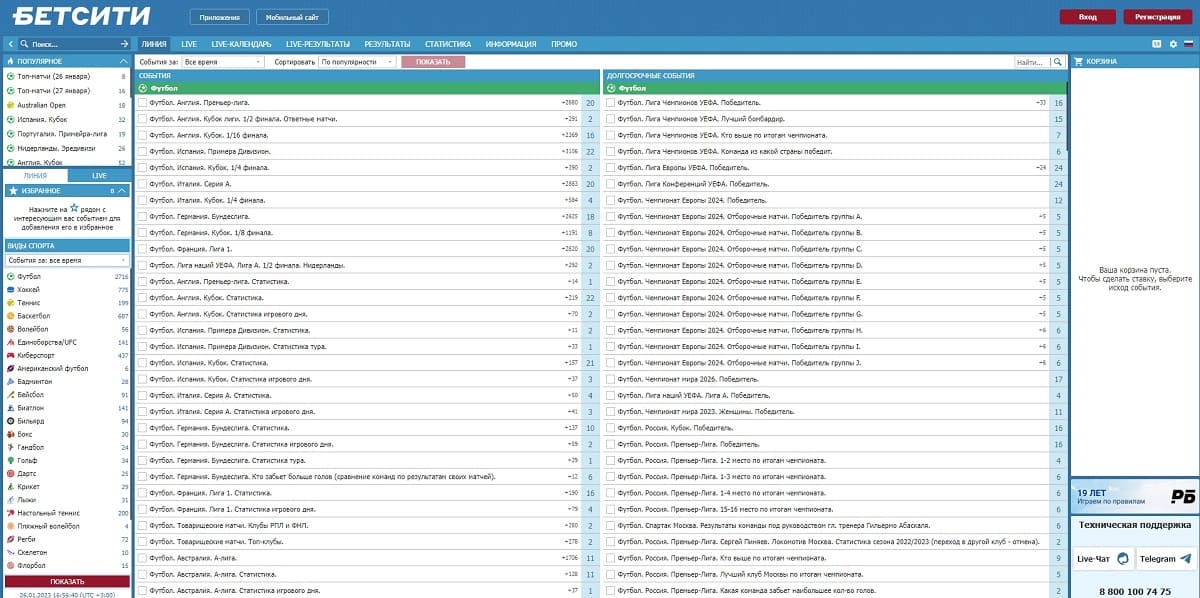
Task: Open the LIVE-КАЛЕНДАРЬ tab
Action: pyautogui.click(x=241, y=44)
